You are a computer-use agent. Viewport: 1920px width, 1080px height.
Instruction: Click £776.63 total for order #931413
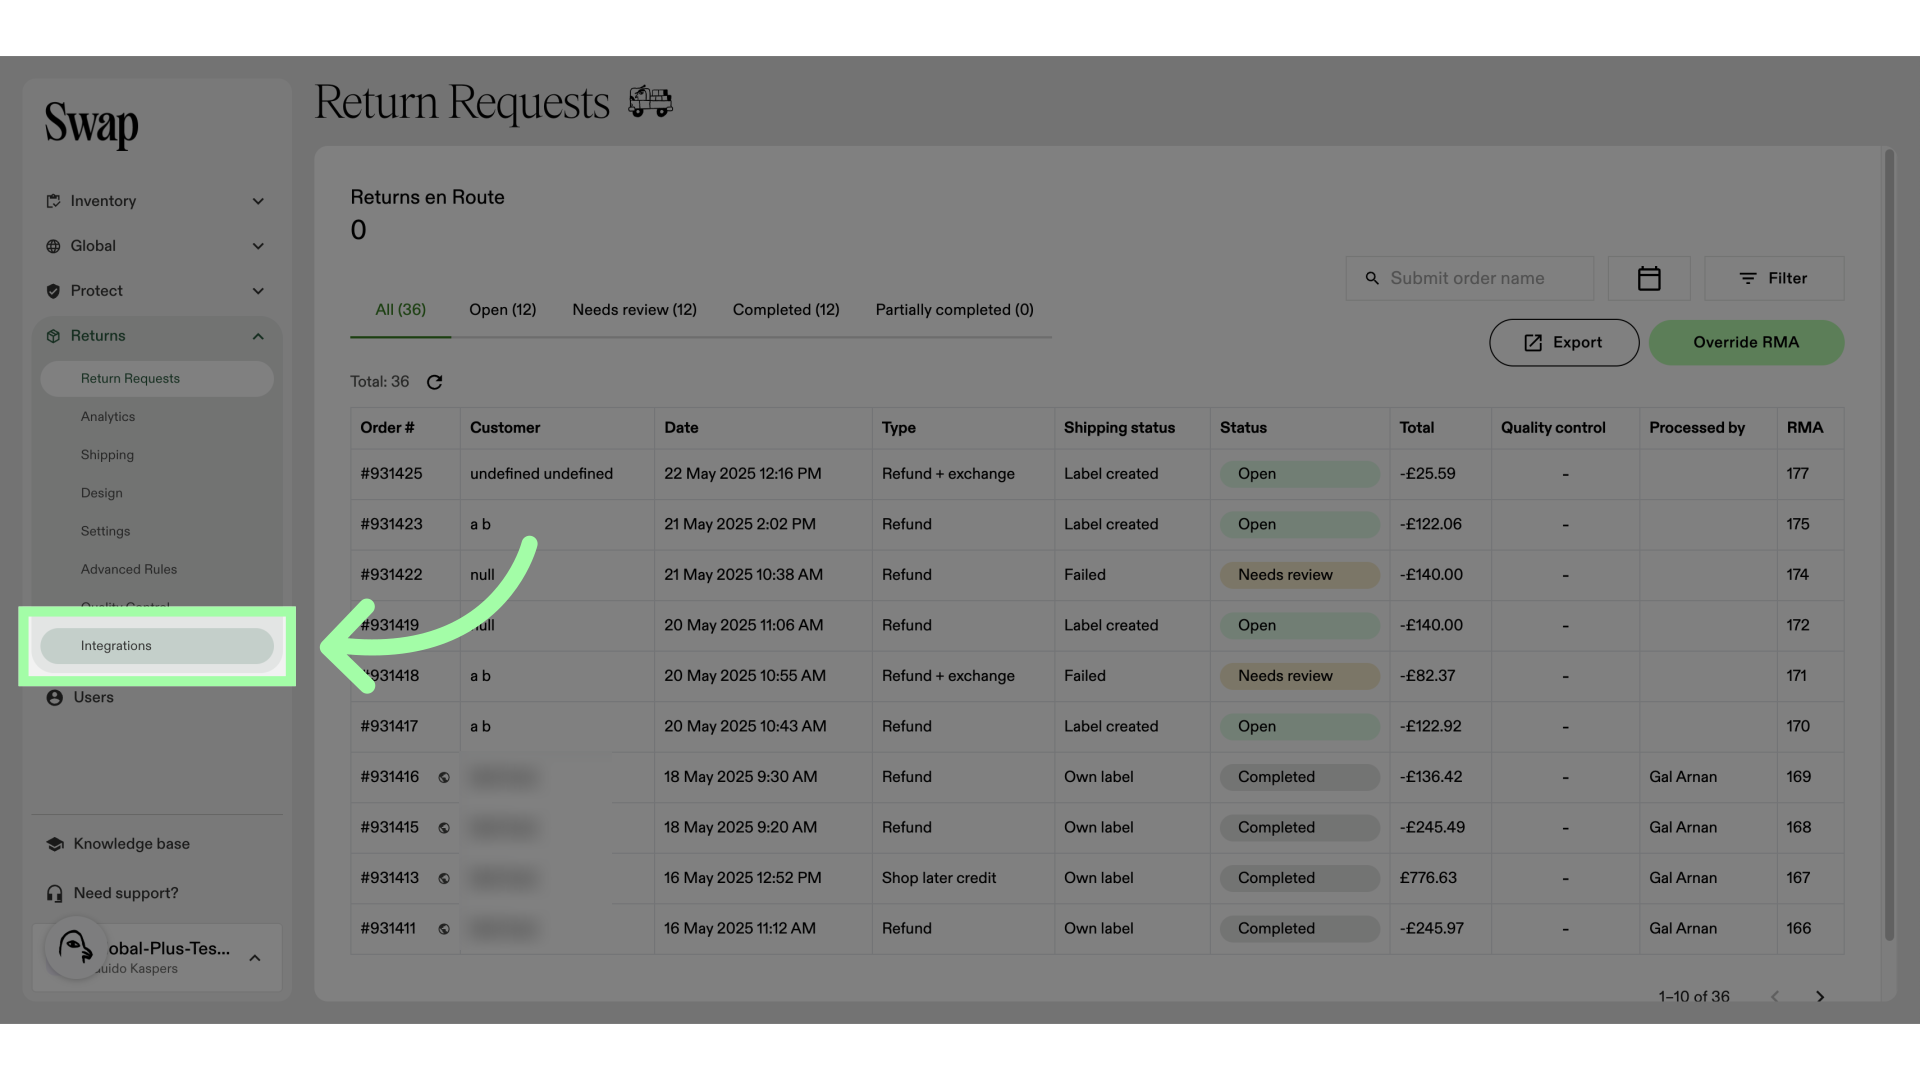coord(1428,878)
